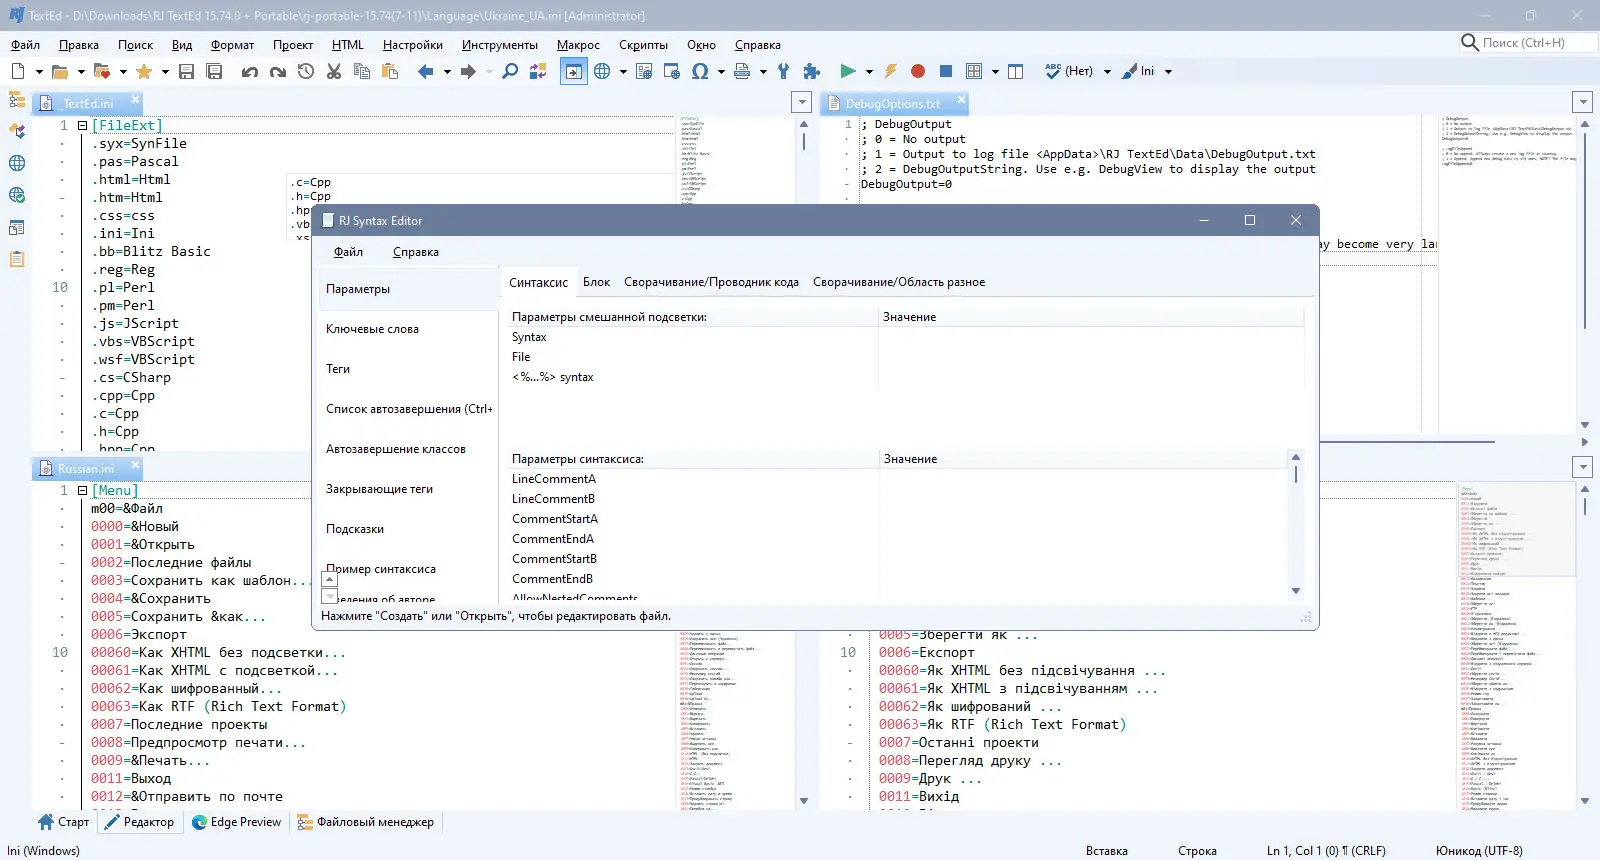Toggle the highlighted word wrap toolbar button
1600x860 pixels.
click(573, 71)
